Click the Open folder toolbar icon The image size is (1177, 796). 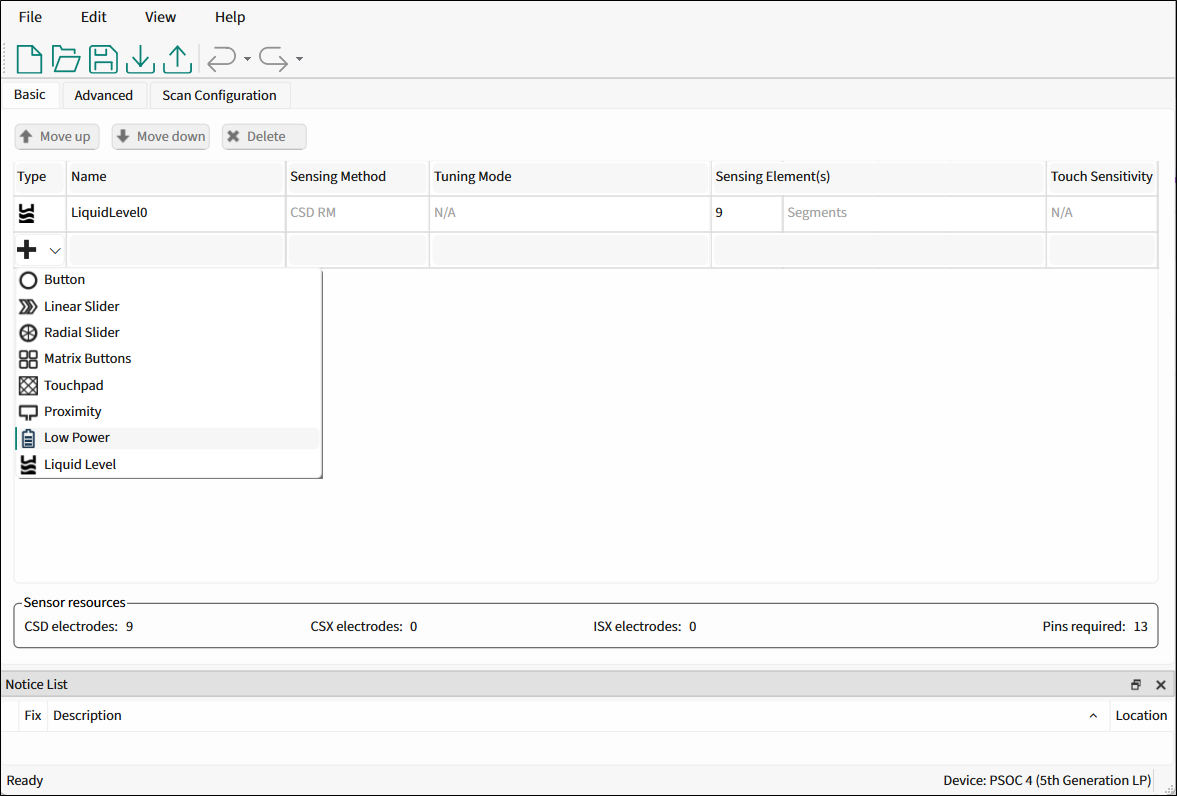click(66, 59)
